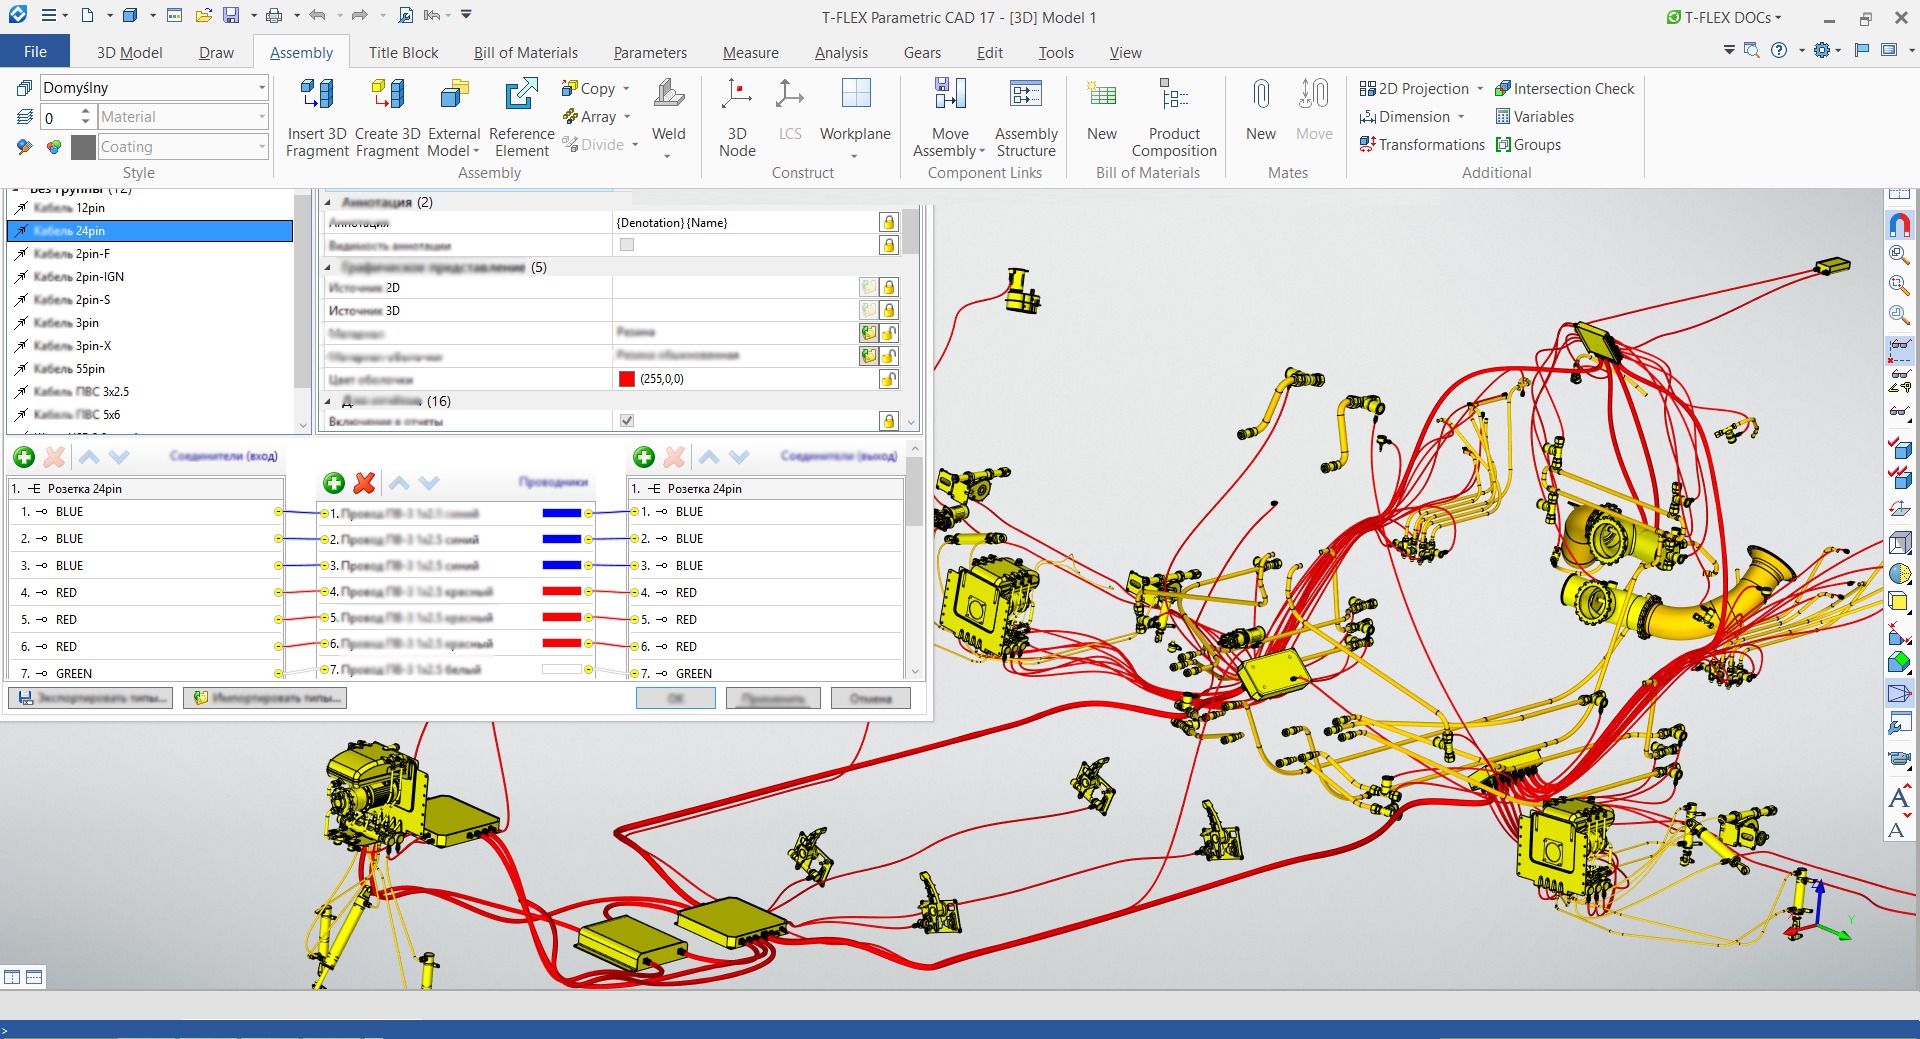Select the 3D Node construct tool
Screen dimensions: 1920x1039
(737, 117)
